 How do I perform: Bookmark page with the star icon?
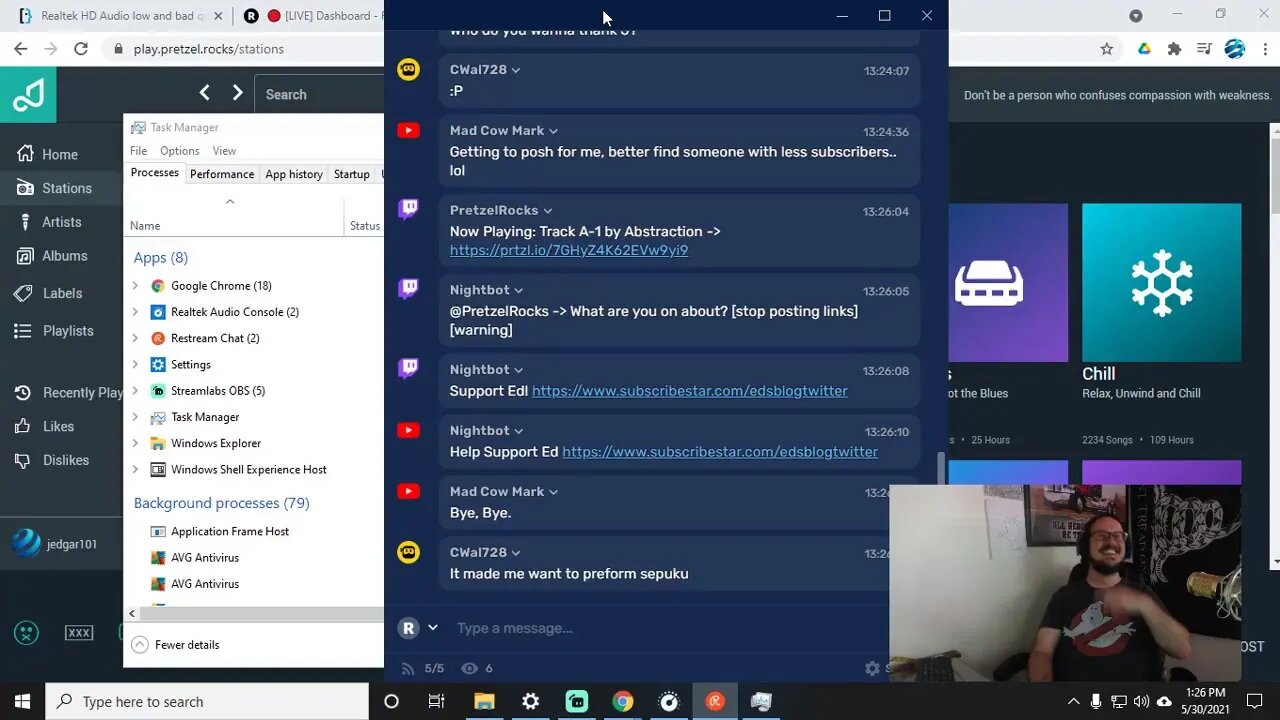point(1107,48)
